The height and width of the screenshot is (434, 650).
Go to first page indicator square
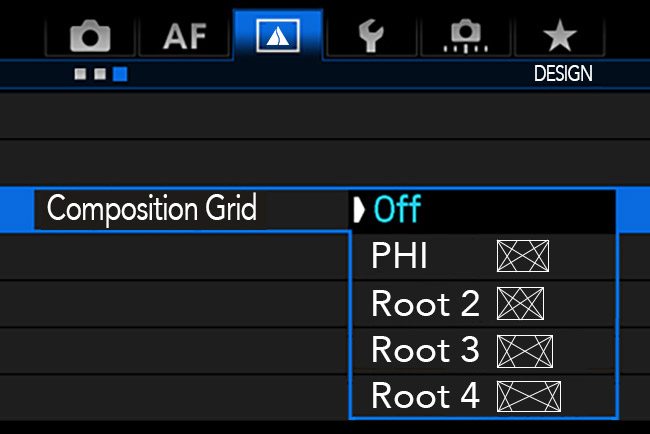[x=80, y=74]
